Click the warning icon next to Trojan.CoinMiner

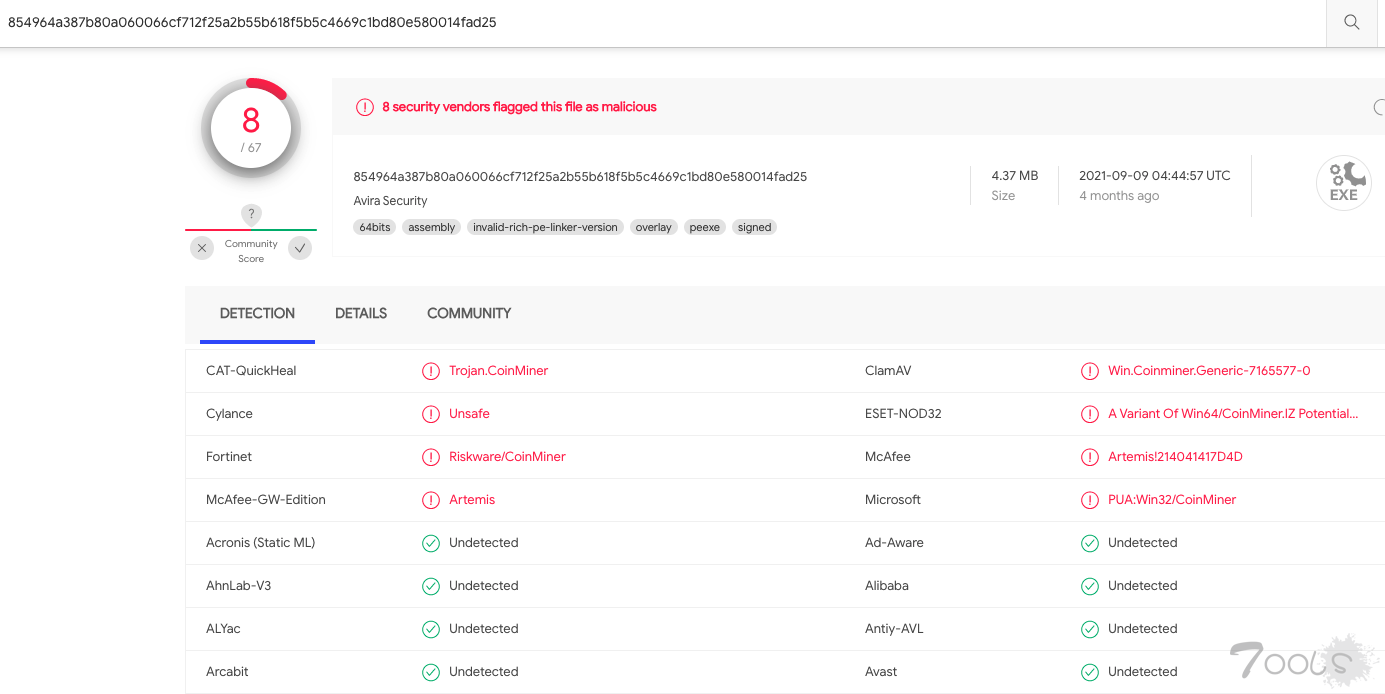click(431, 371)
